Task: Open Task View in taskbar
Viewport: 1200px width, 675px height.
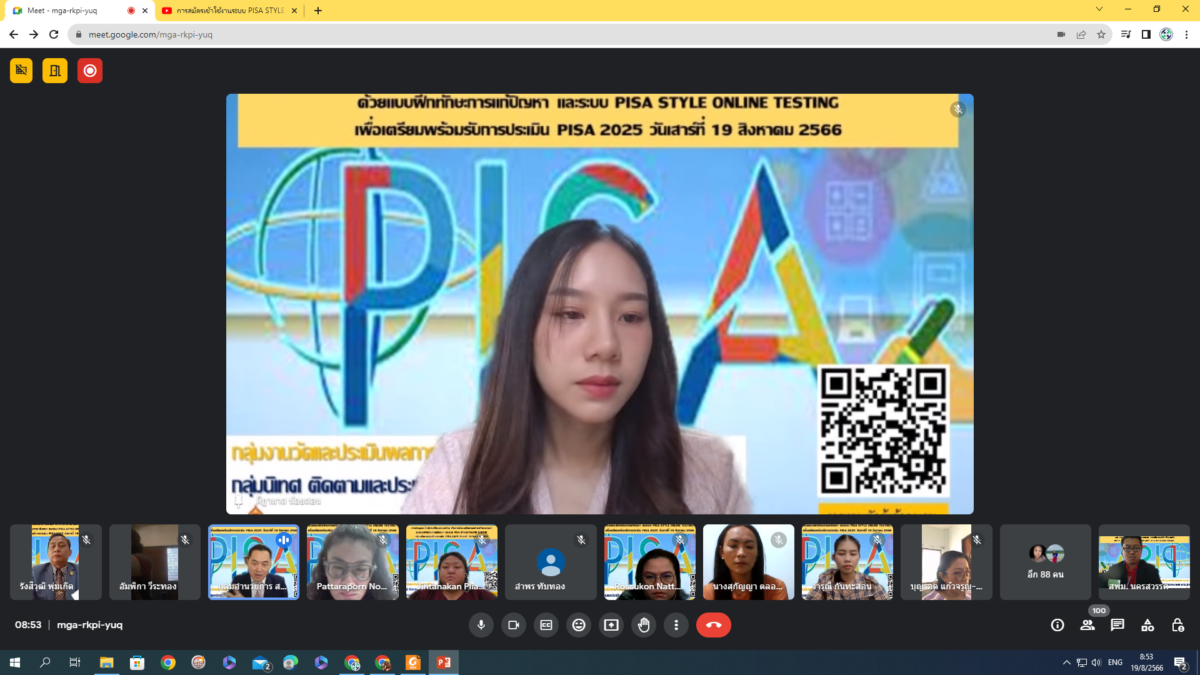Action: pyautogui.click(x=75, y=662)
